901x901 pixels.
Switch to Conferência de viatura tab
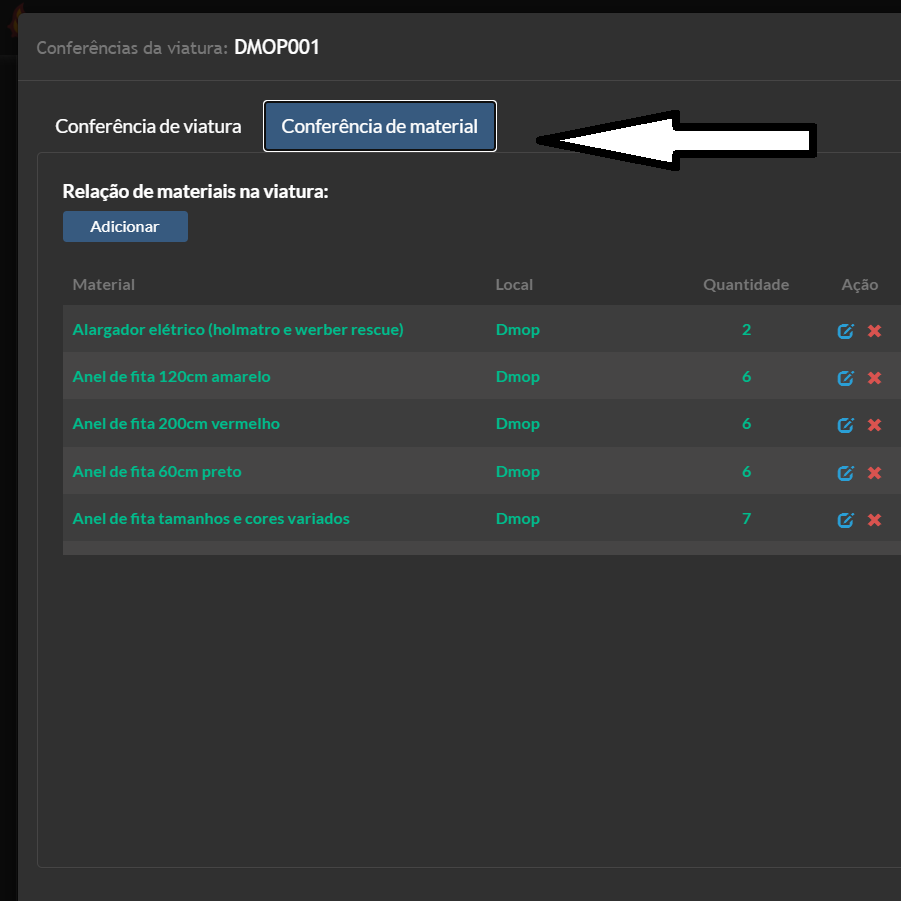[148, 126]
